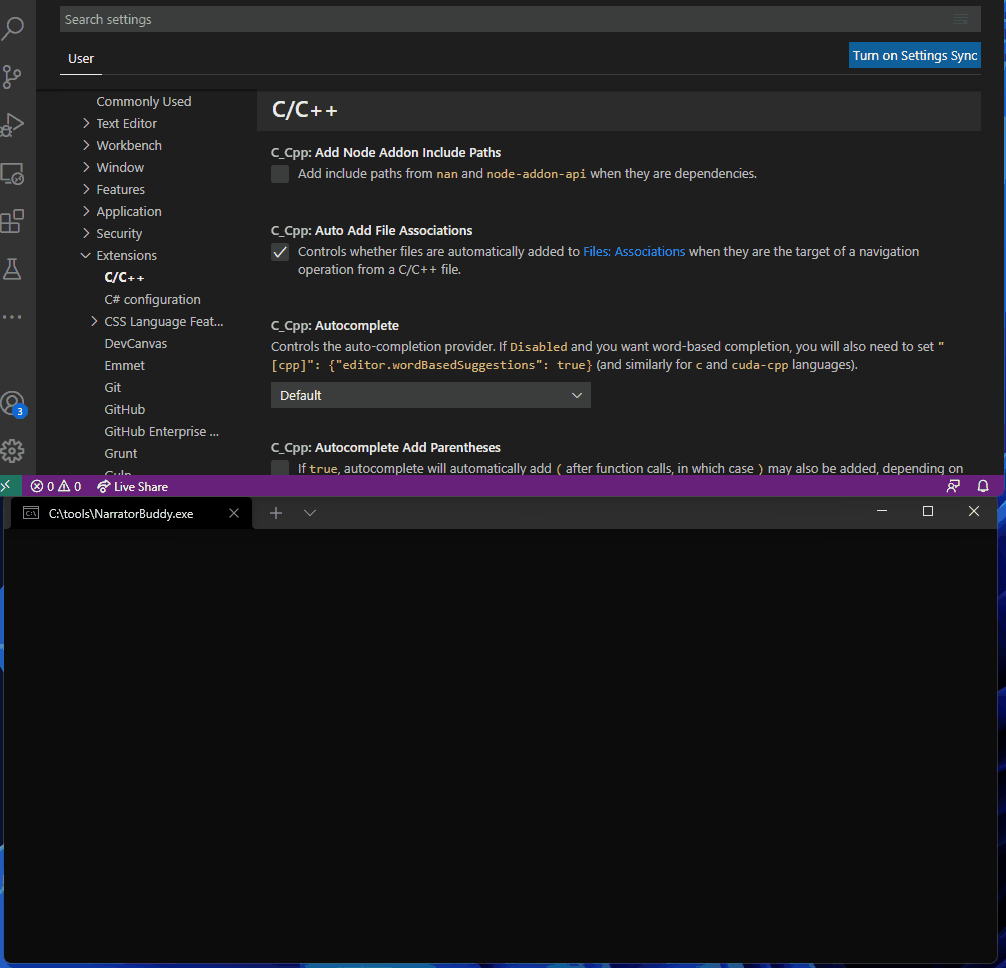Switch to the User settings tab

click(80, 59)
